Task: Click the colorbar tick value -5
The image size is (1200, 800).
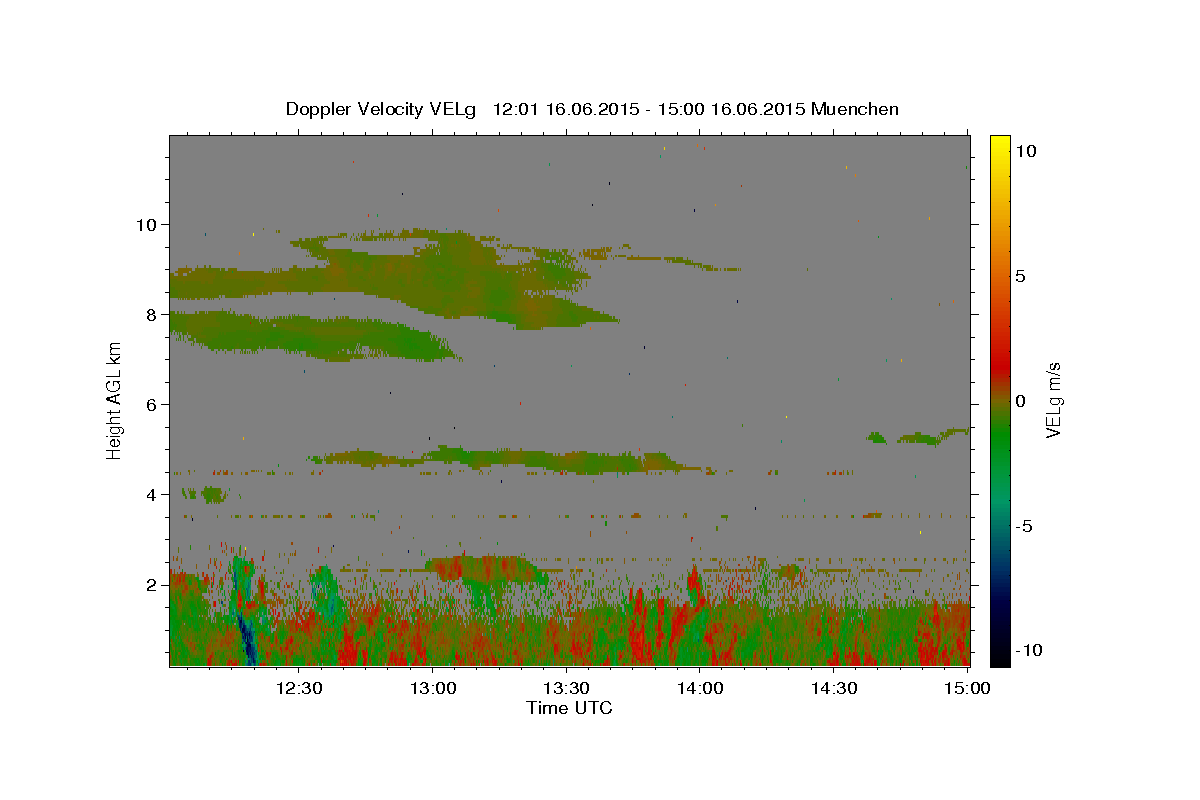Action: click(x=1024, y=526)
